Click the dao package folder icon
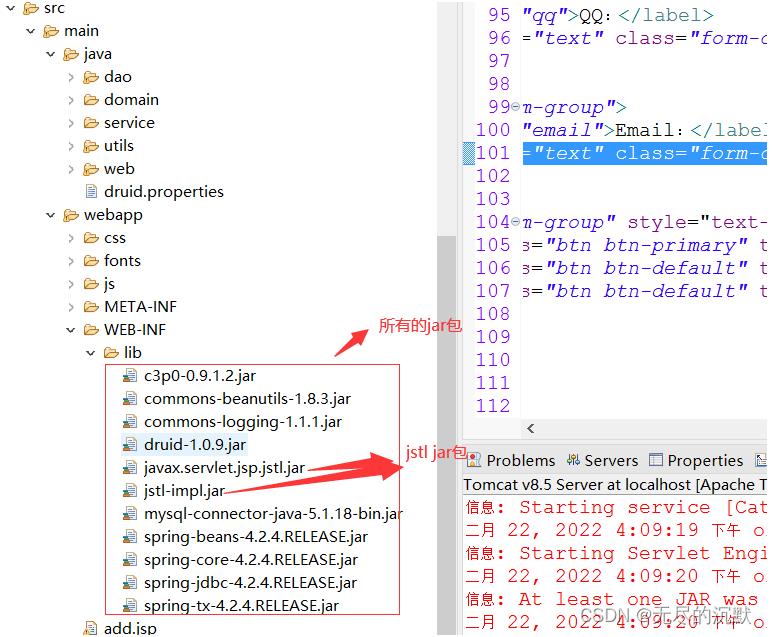The width and height of the screenshot is (772, 637). pos(91,77)
